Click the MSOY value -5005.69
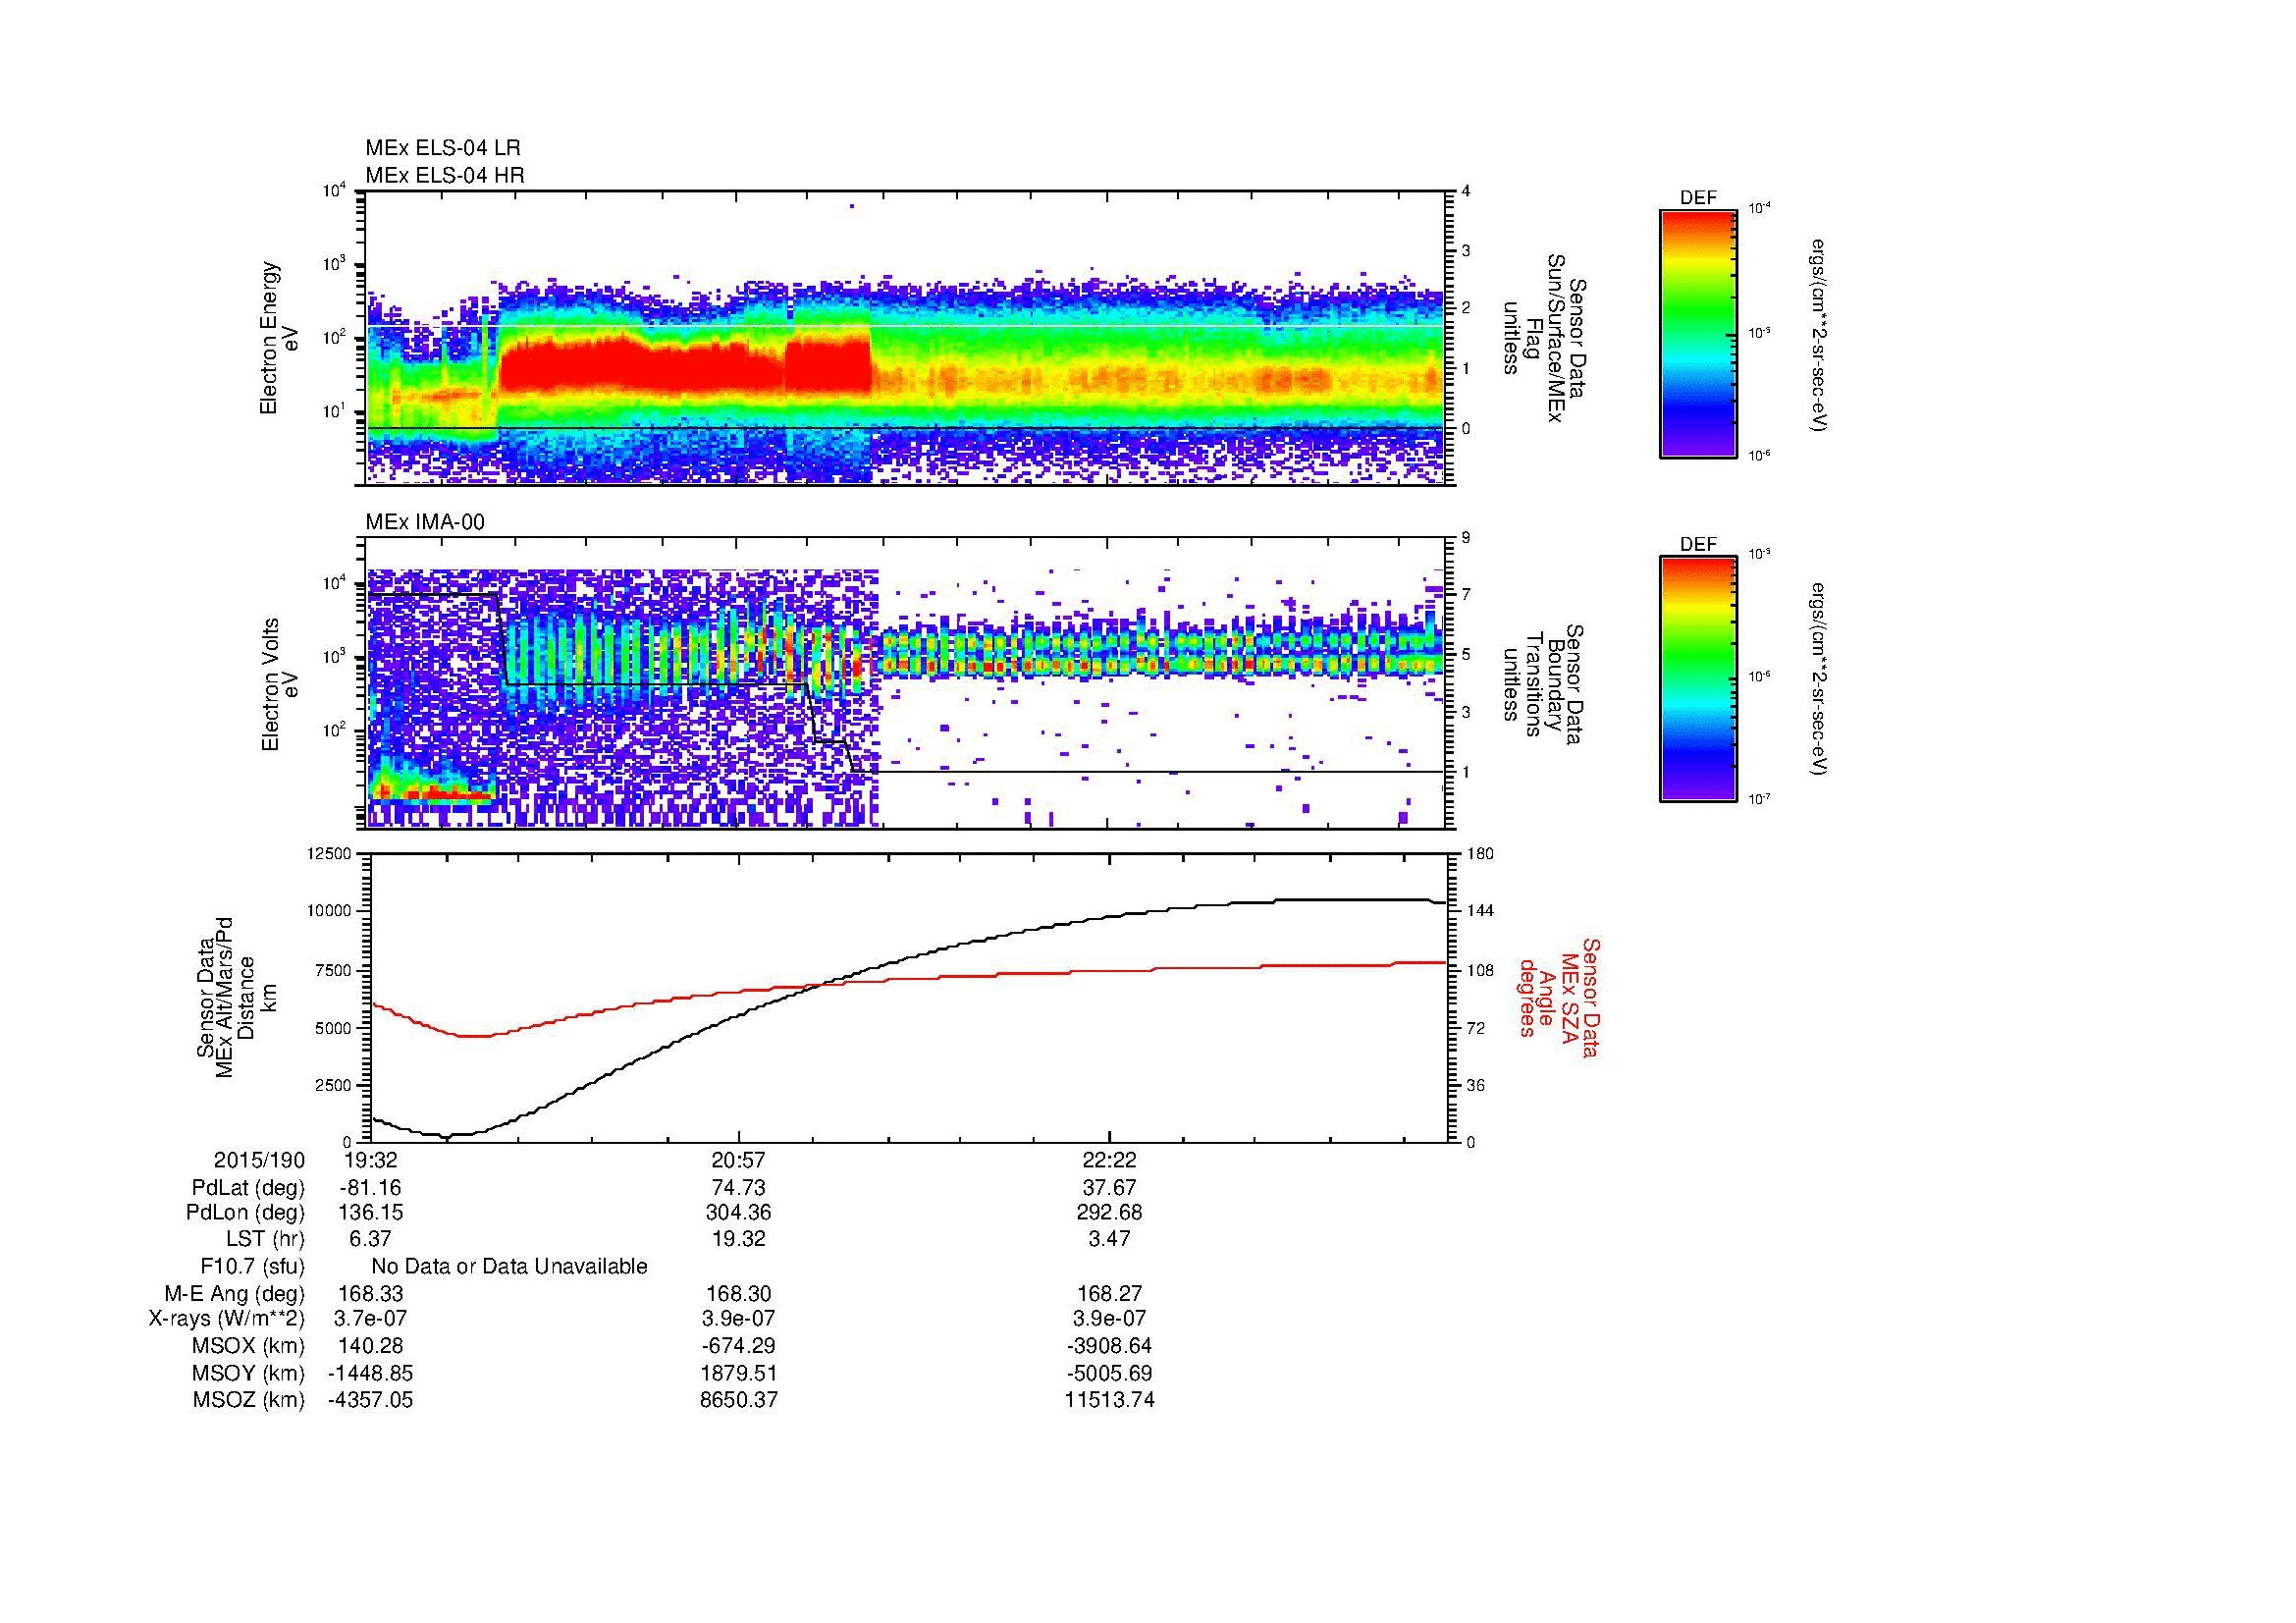Screen dimensions: 2296x1623 tap(1109, 1373)
